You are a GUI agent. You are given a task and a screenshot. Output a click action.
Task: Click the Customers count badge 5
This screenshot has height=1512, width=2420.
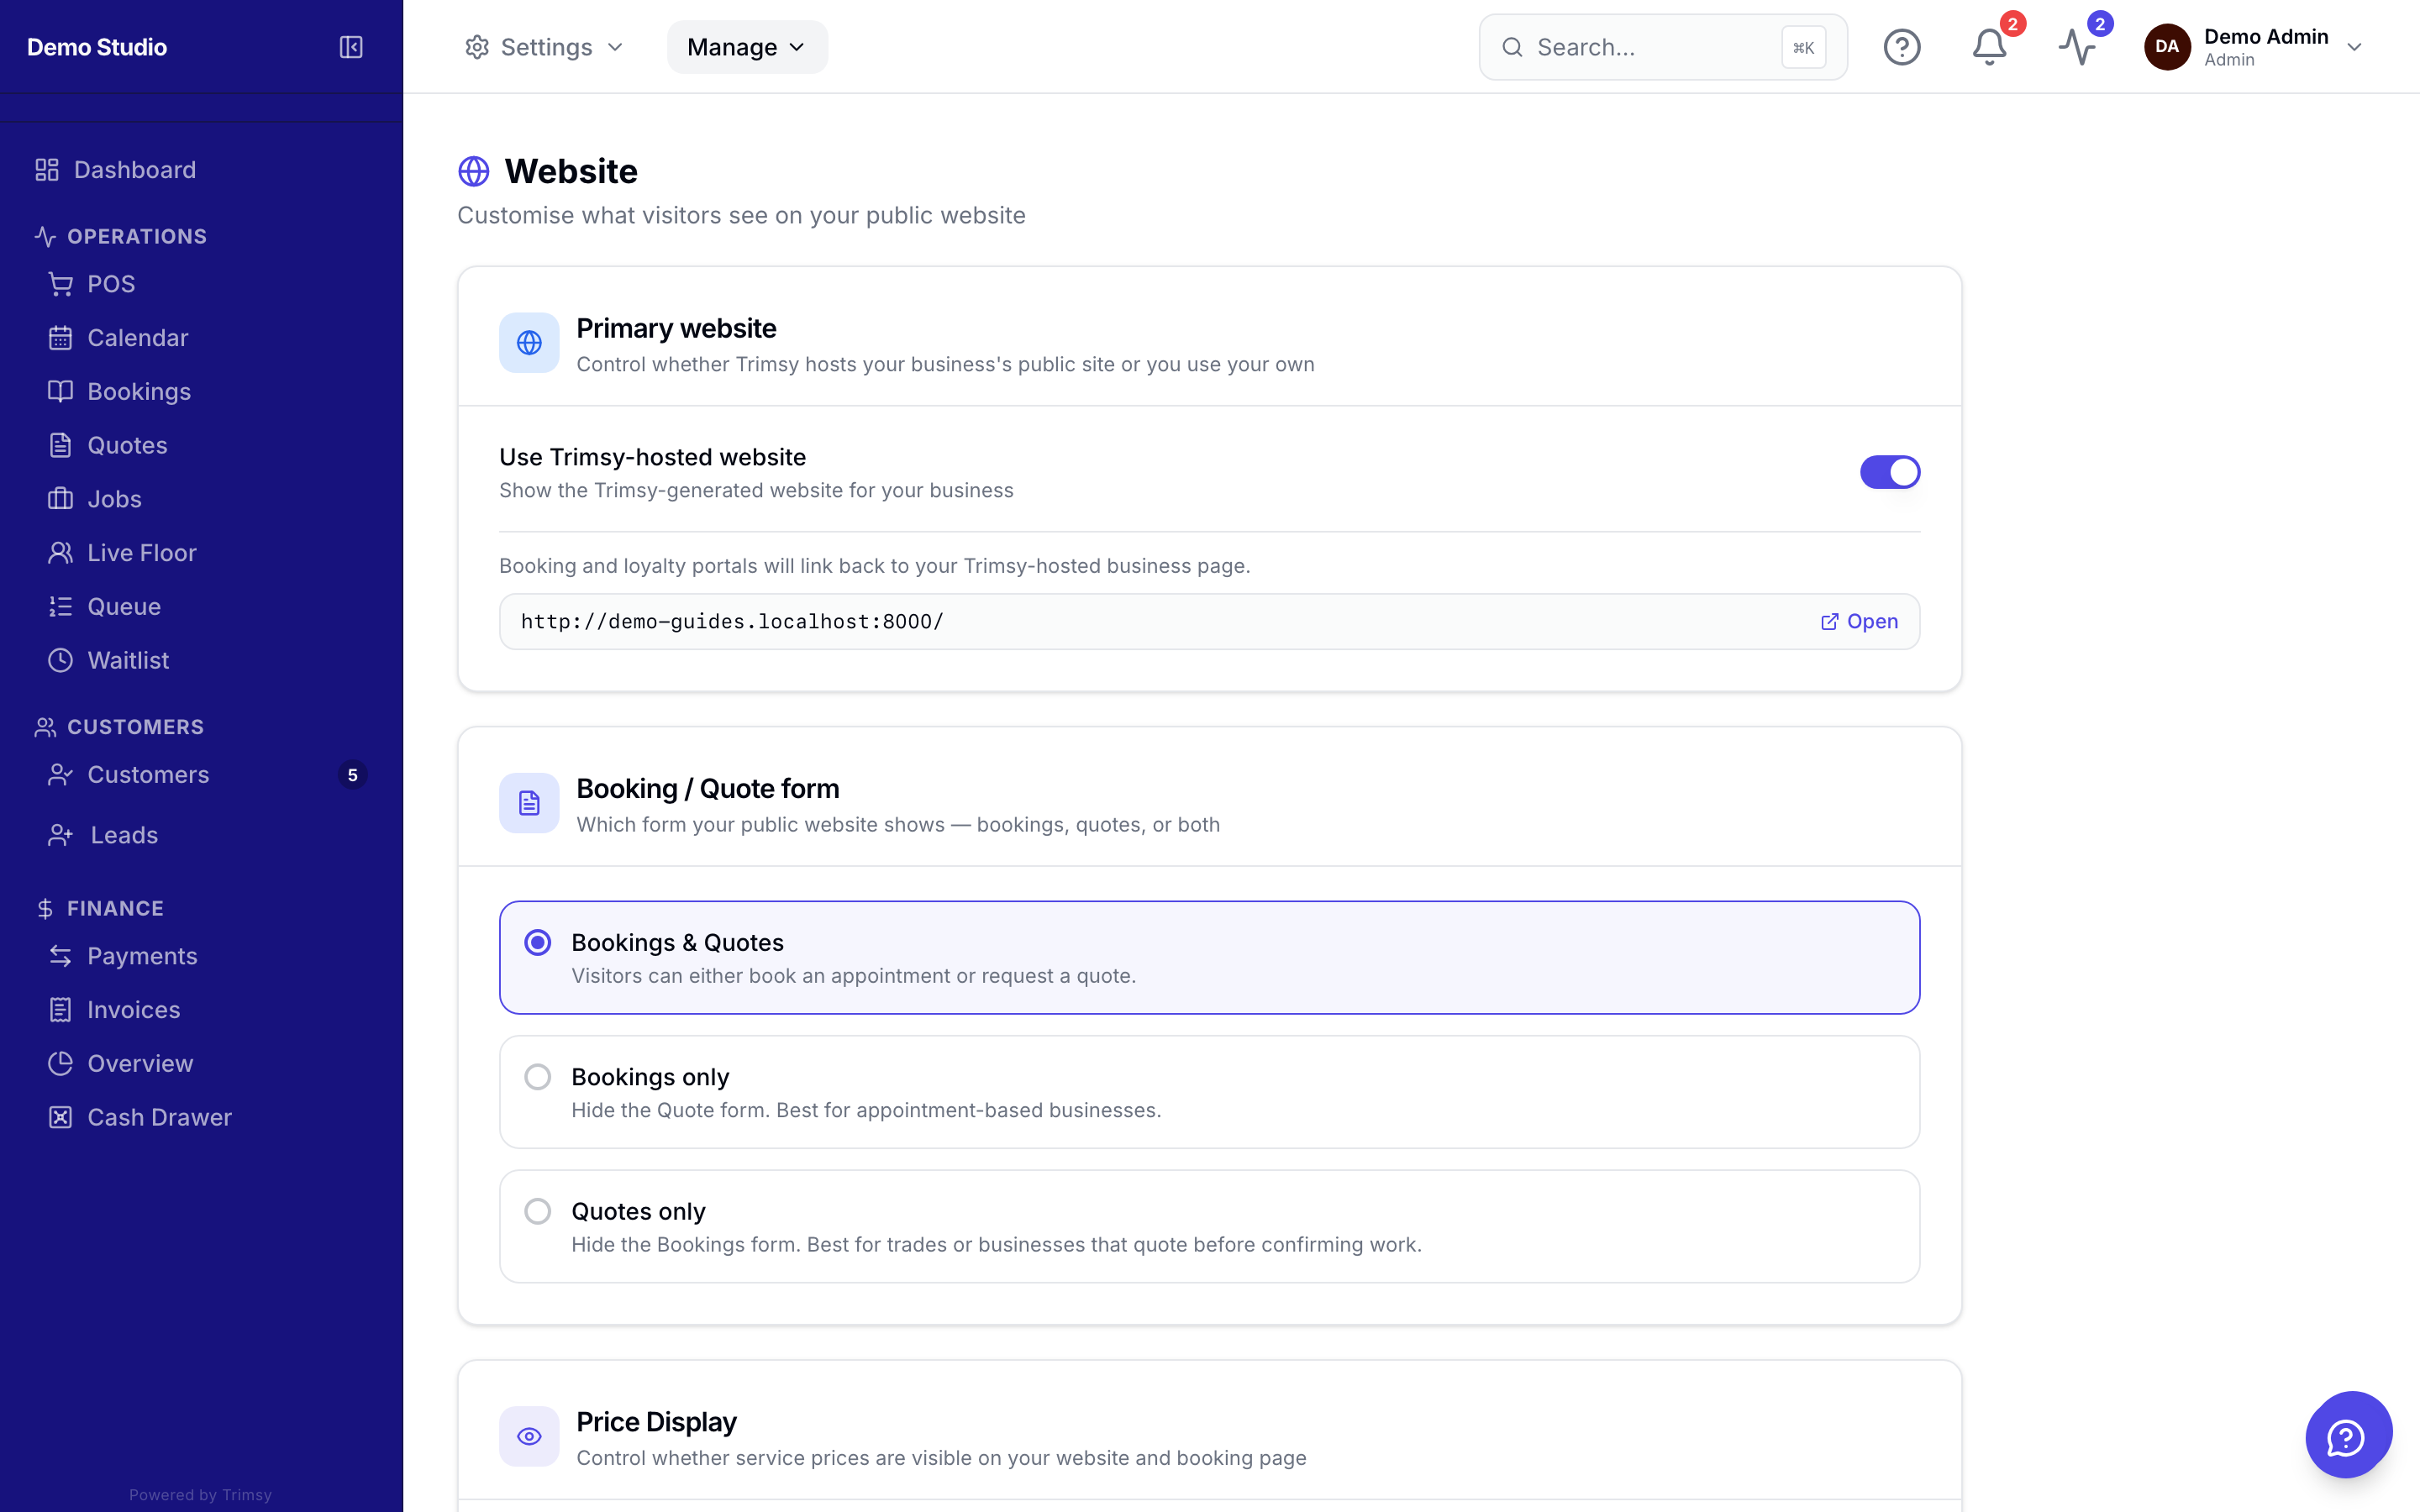click(352, 775)
